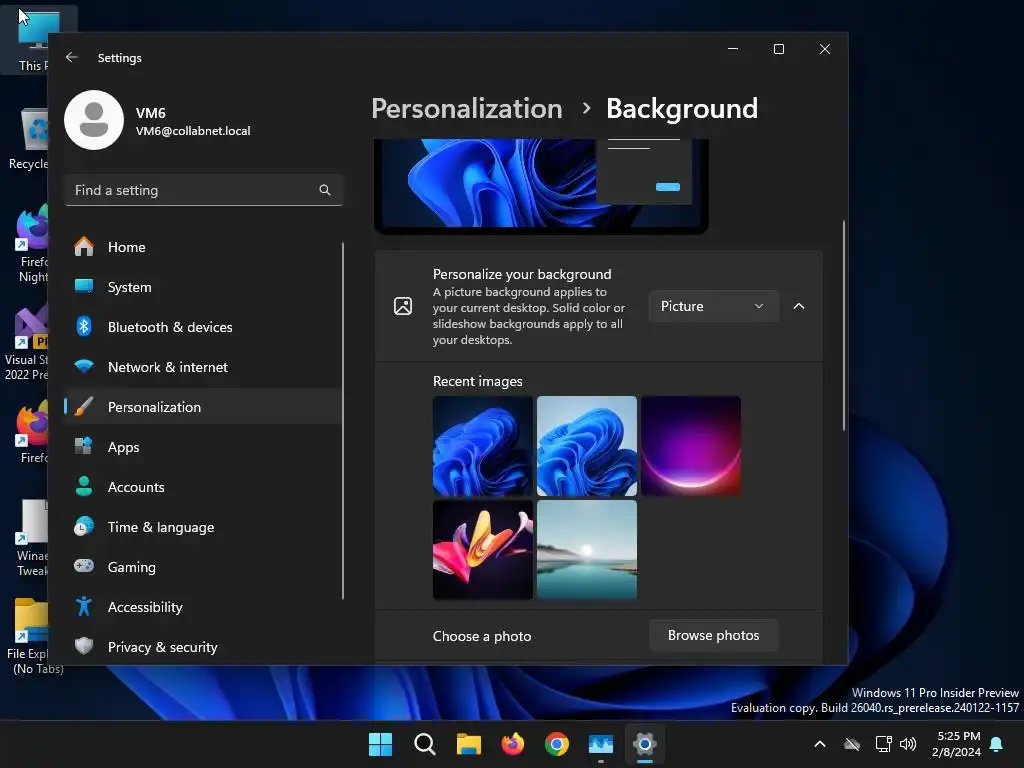Click the Accessibility figure icon in sidebar
The width and height of the screenshot is (1024, 768).
[84, 607]
